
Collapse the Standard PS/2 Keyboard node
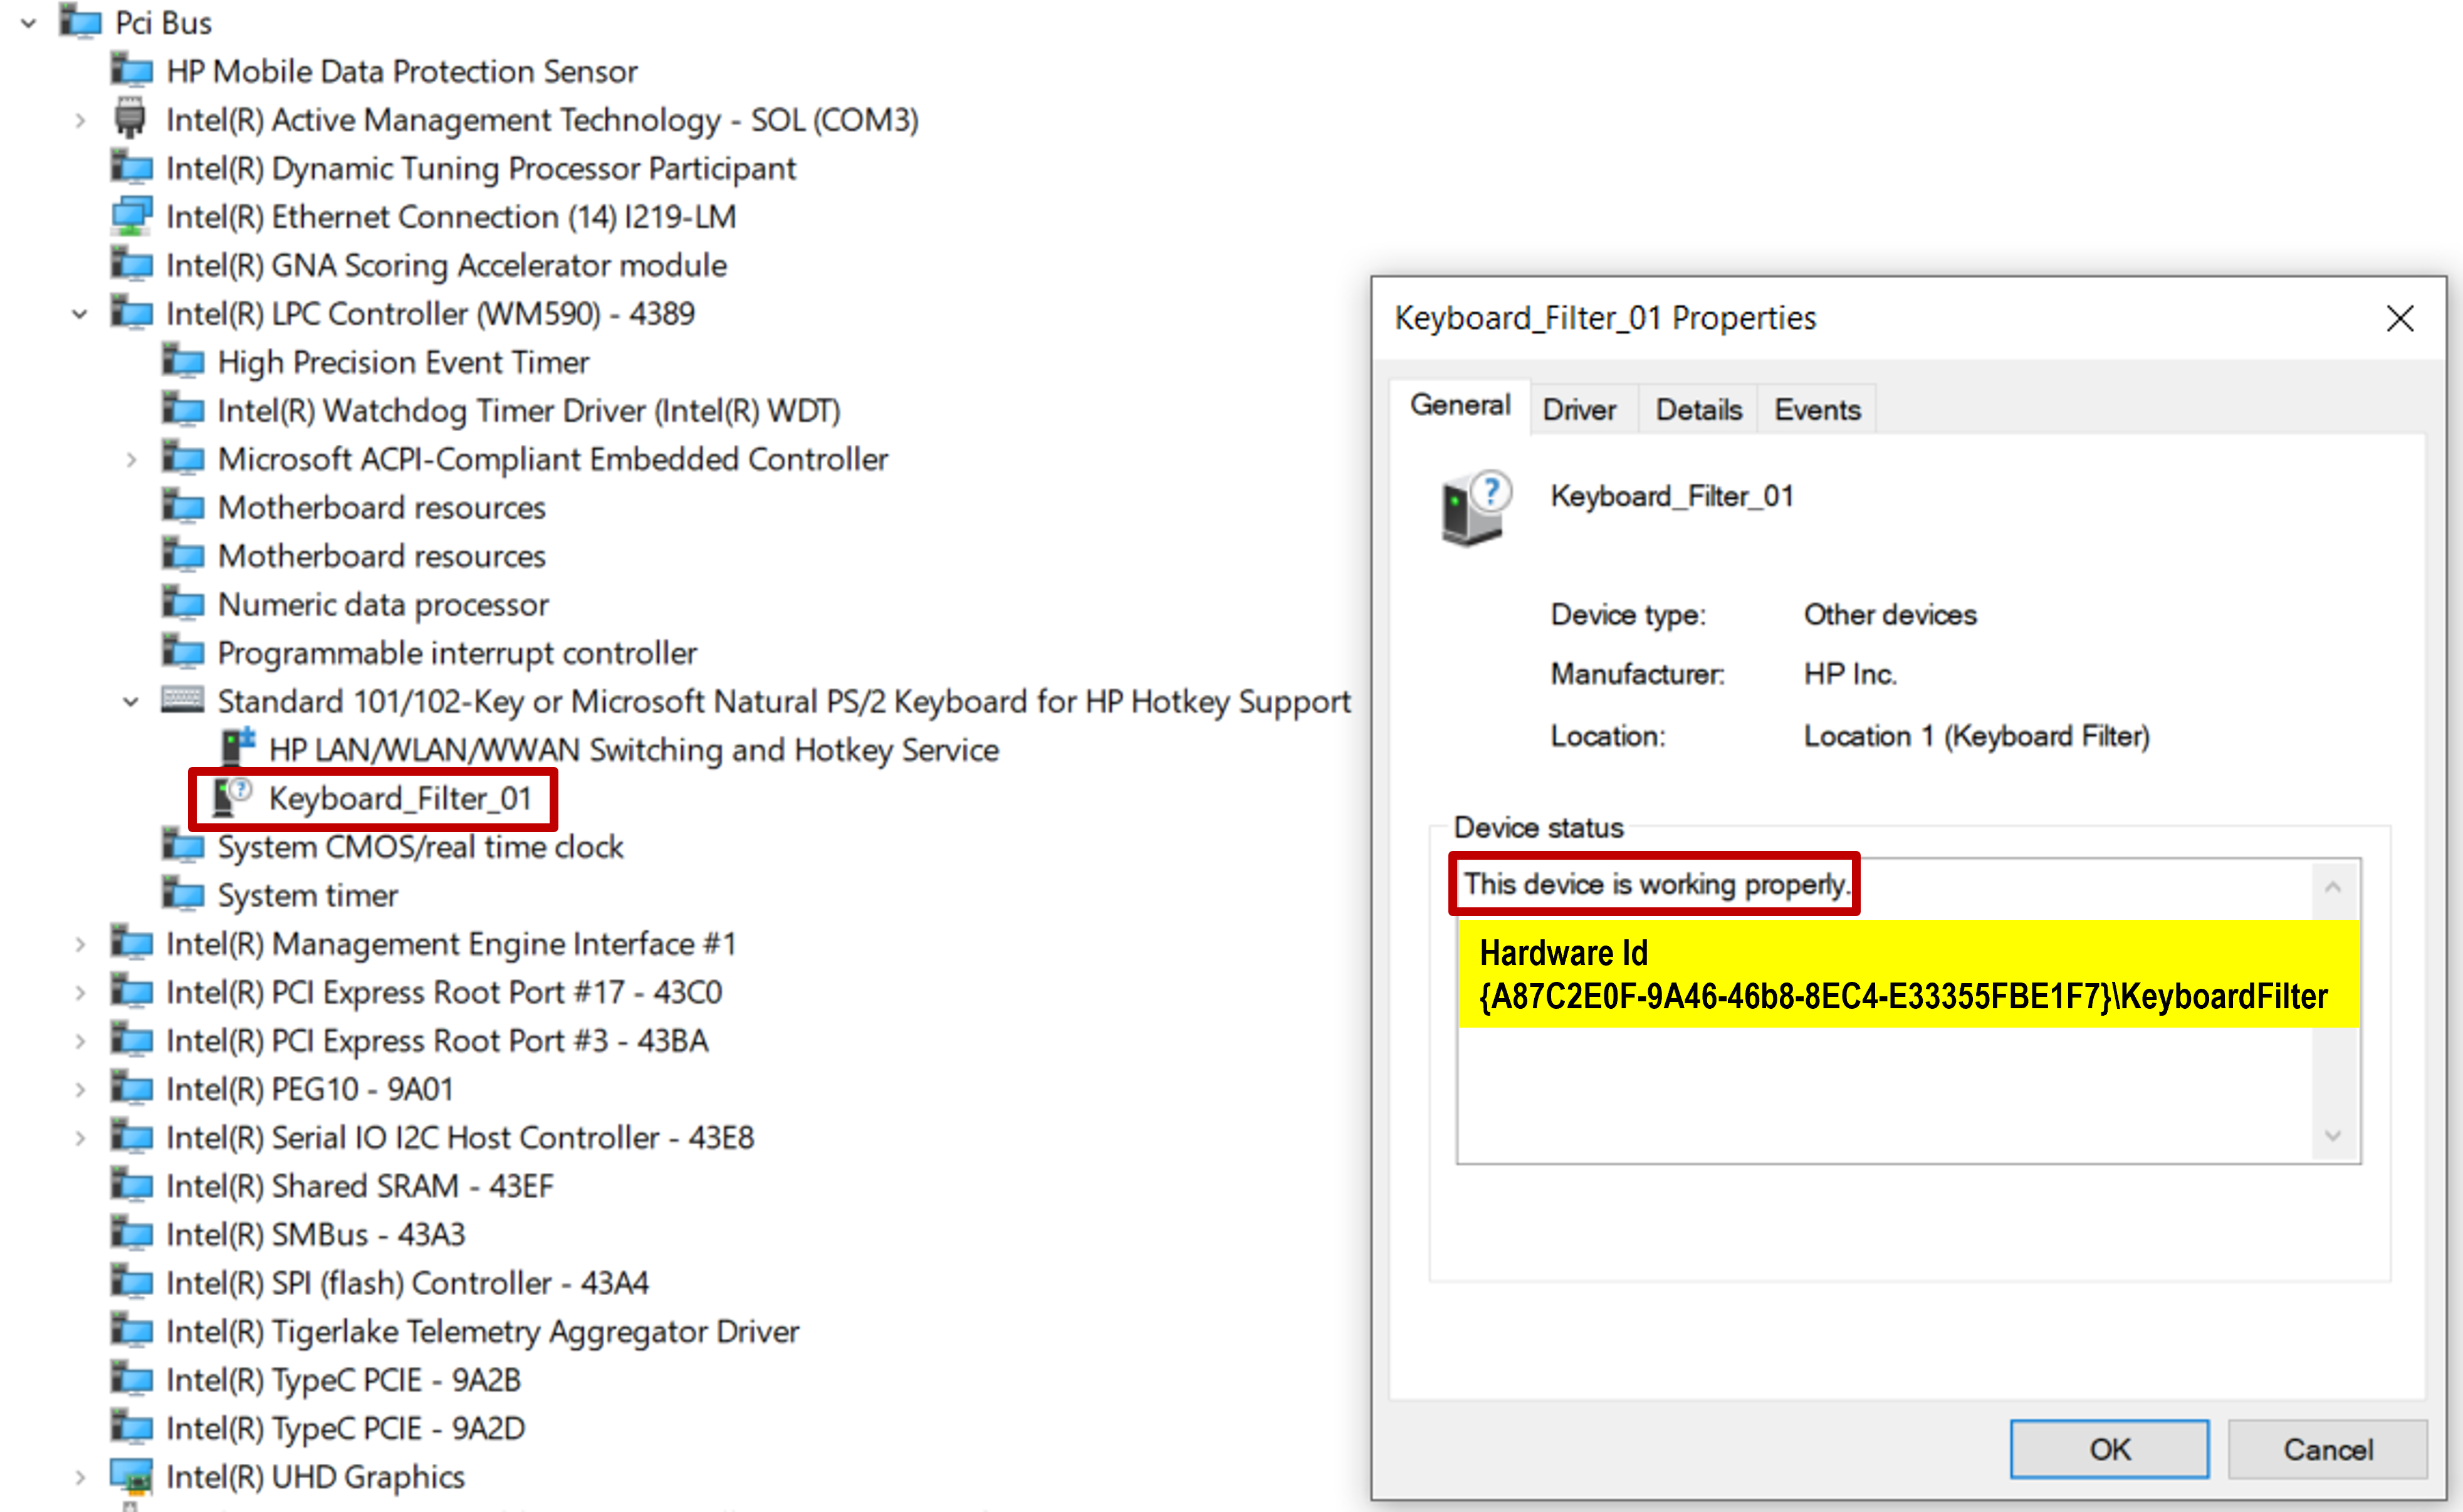coord(131,702)
